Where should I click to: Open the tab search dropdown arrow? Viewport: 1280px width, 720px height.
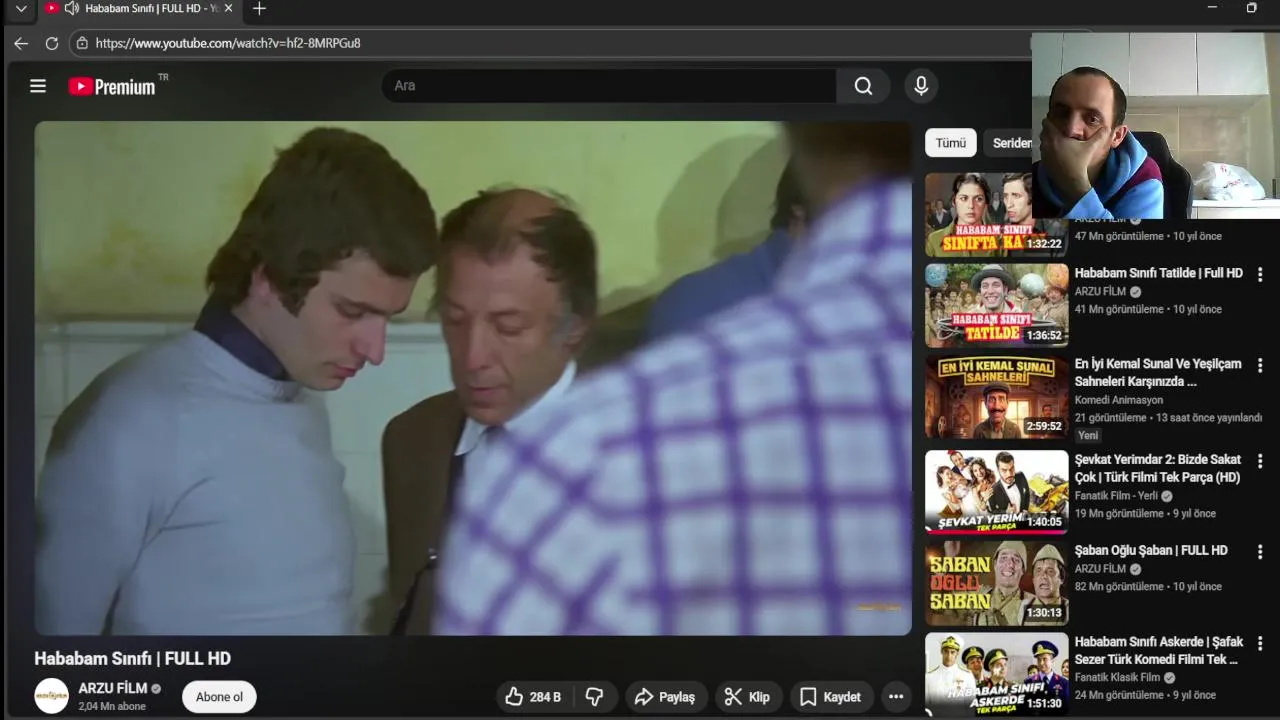pos(20,9)
